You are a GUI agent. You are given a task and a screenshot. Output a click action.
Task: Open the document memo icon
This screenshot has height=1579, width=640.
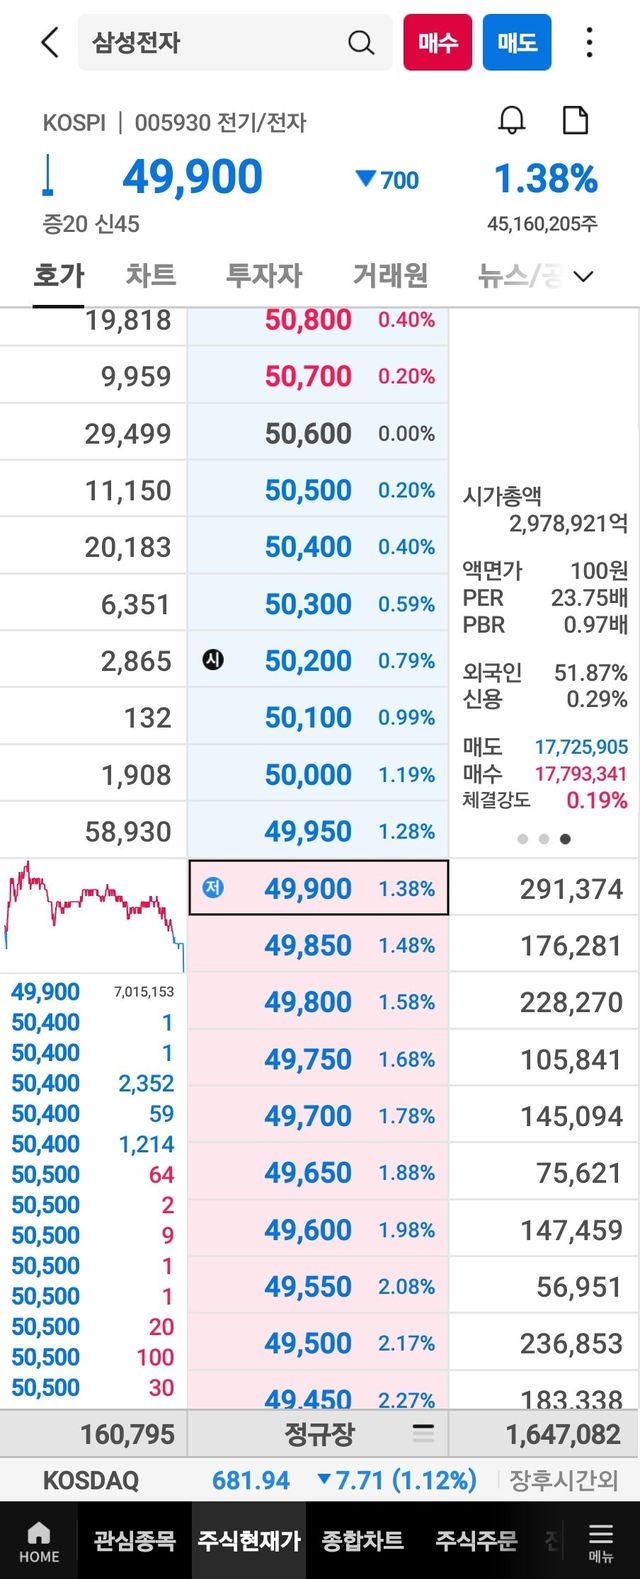pyautogui.click(x=575, y=121)
